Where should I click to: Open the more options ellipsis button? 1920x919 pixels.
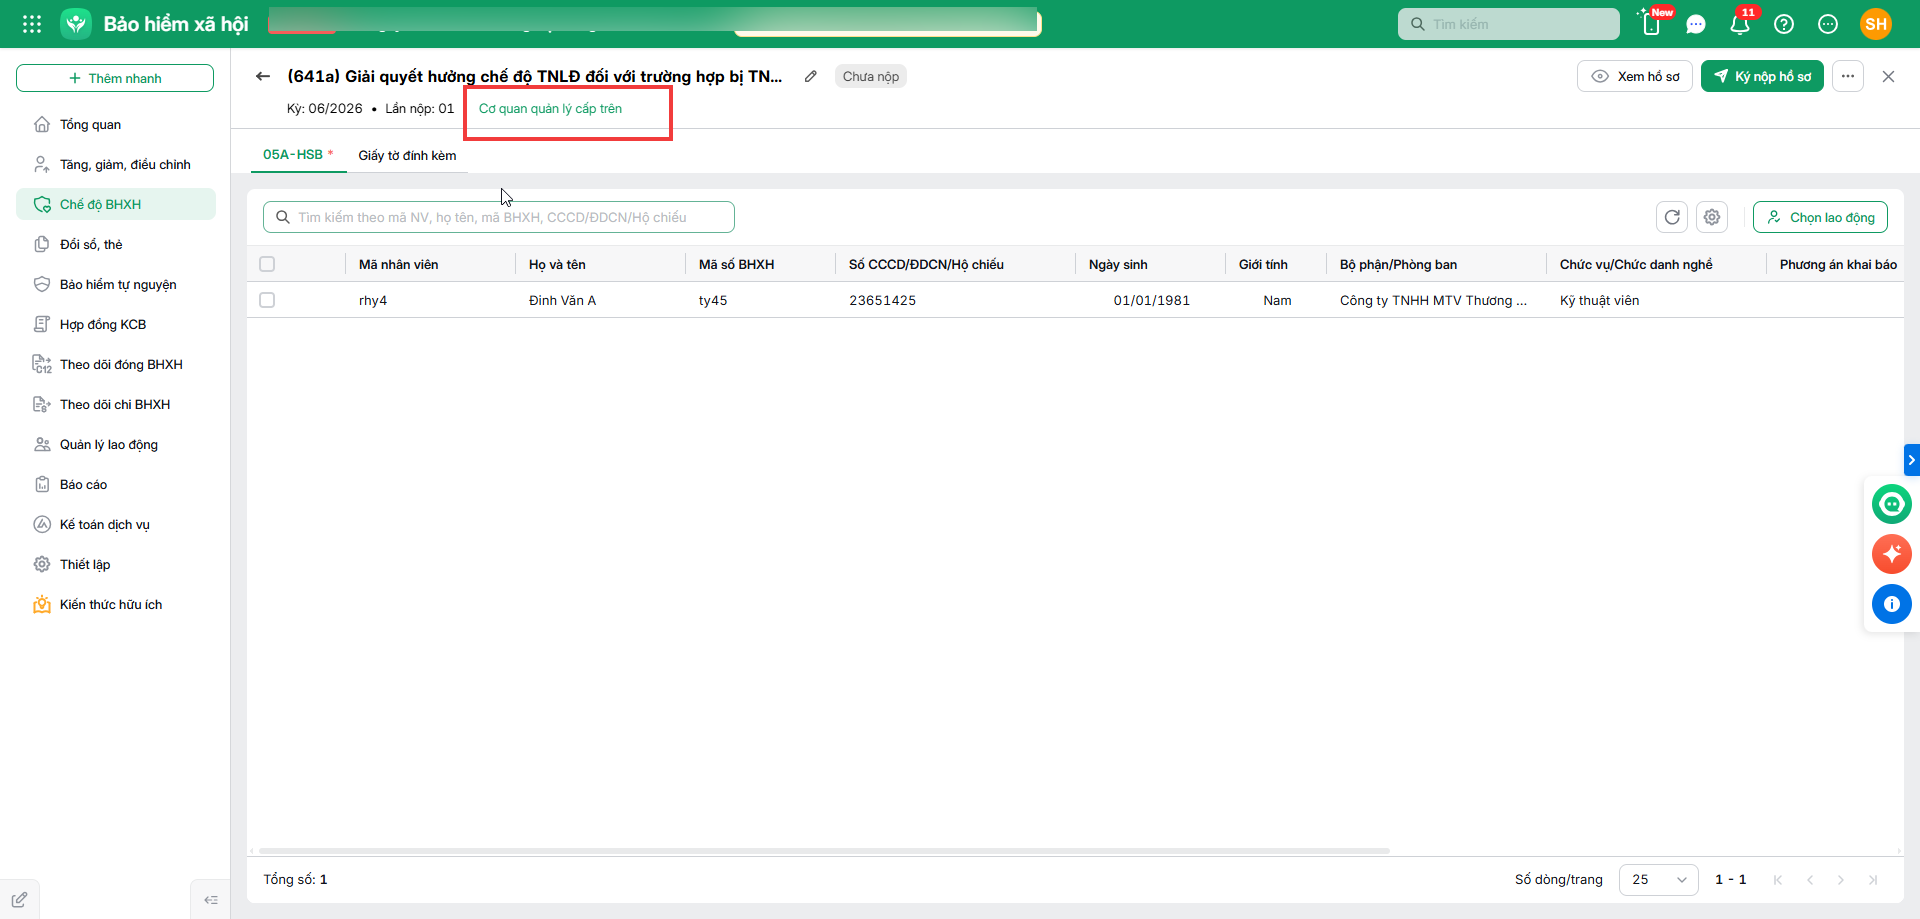point(1848,76)
